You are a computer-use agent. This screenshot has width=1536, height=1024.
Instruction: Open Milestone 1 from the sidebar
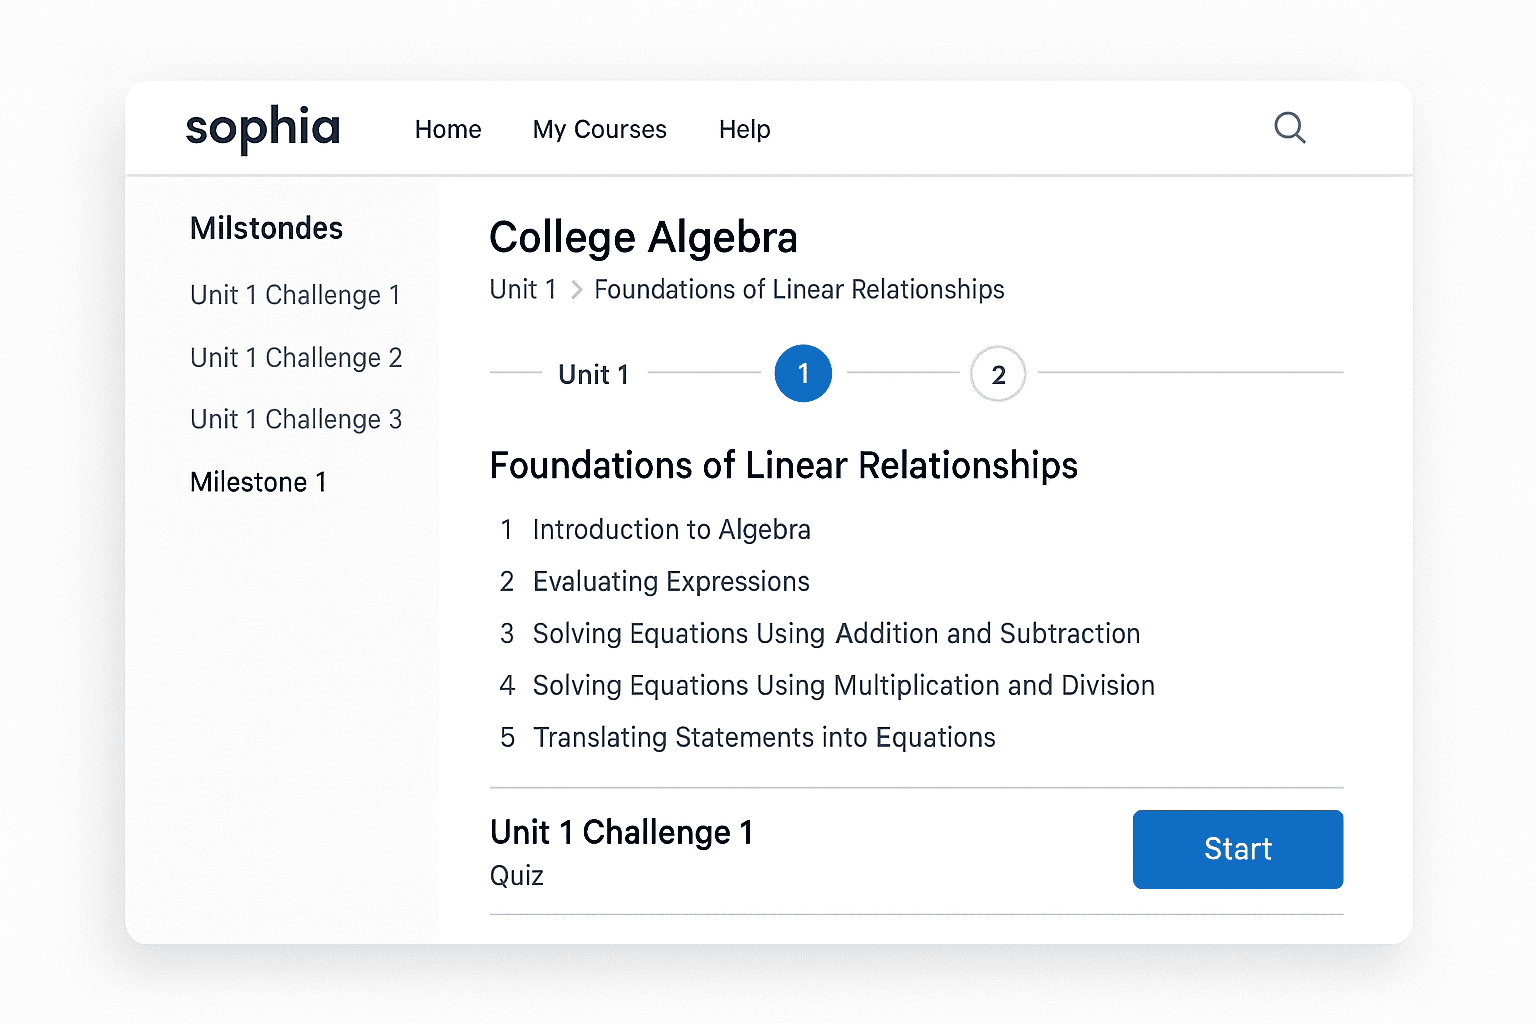pyautogui.click(x=258, y=482)
